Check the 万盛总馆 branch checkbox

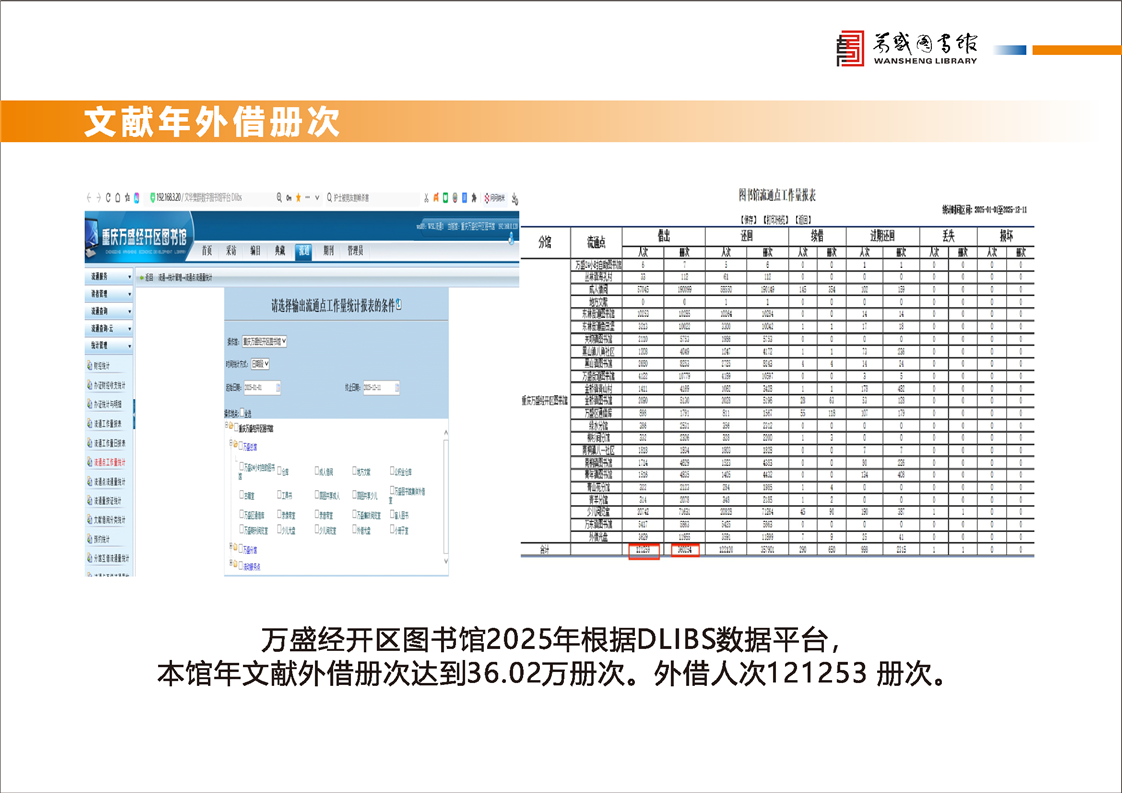click(240, 445)
